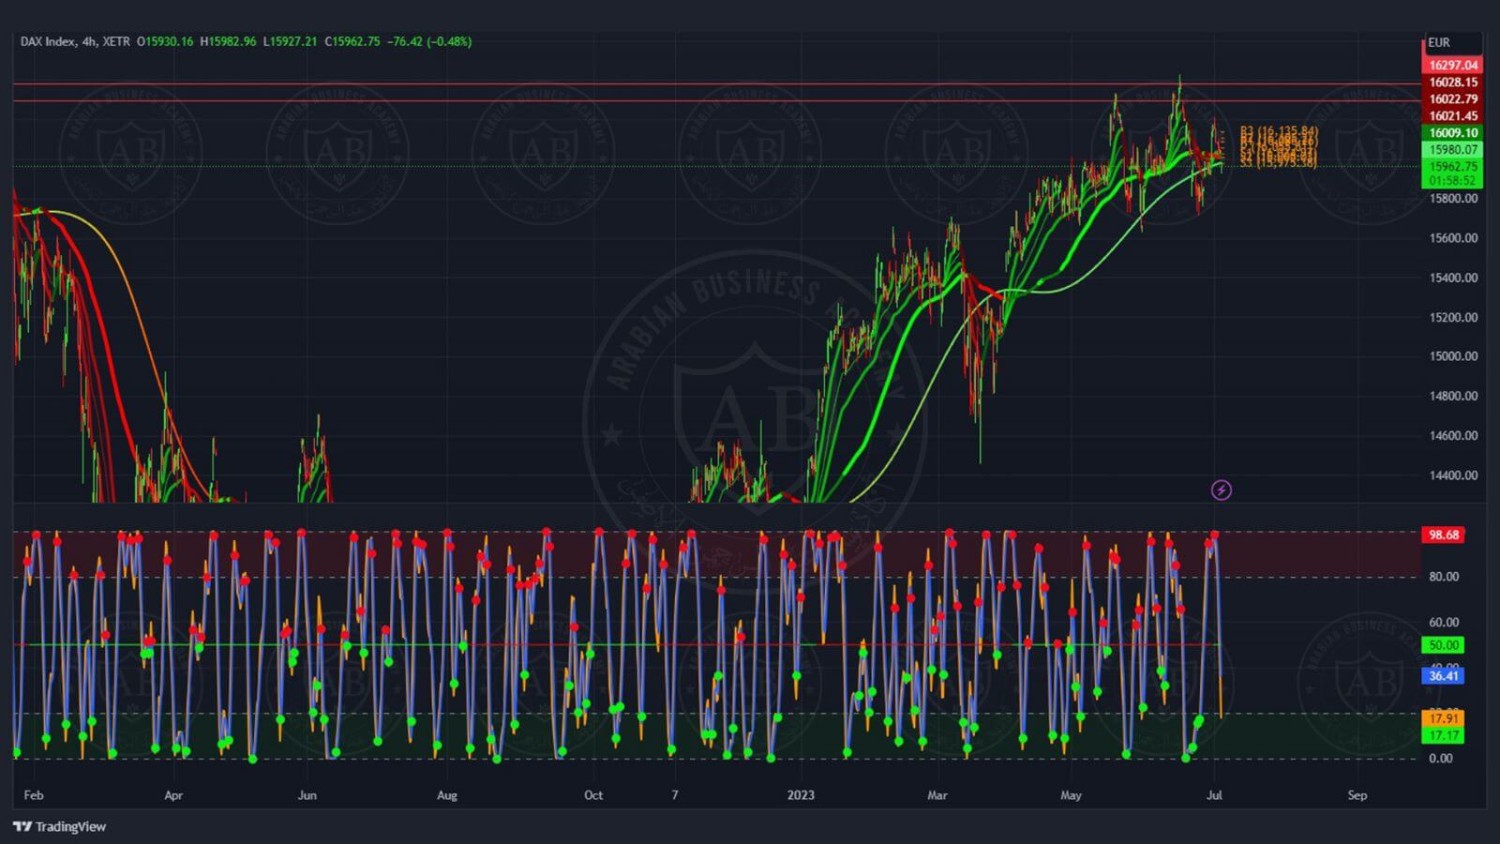The height and width of the screenshot is (844, 1500).
Task: Click the oscillator 0.00 level label
Action: coord(1441,758)
